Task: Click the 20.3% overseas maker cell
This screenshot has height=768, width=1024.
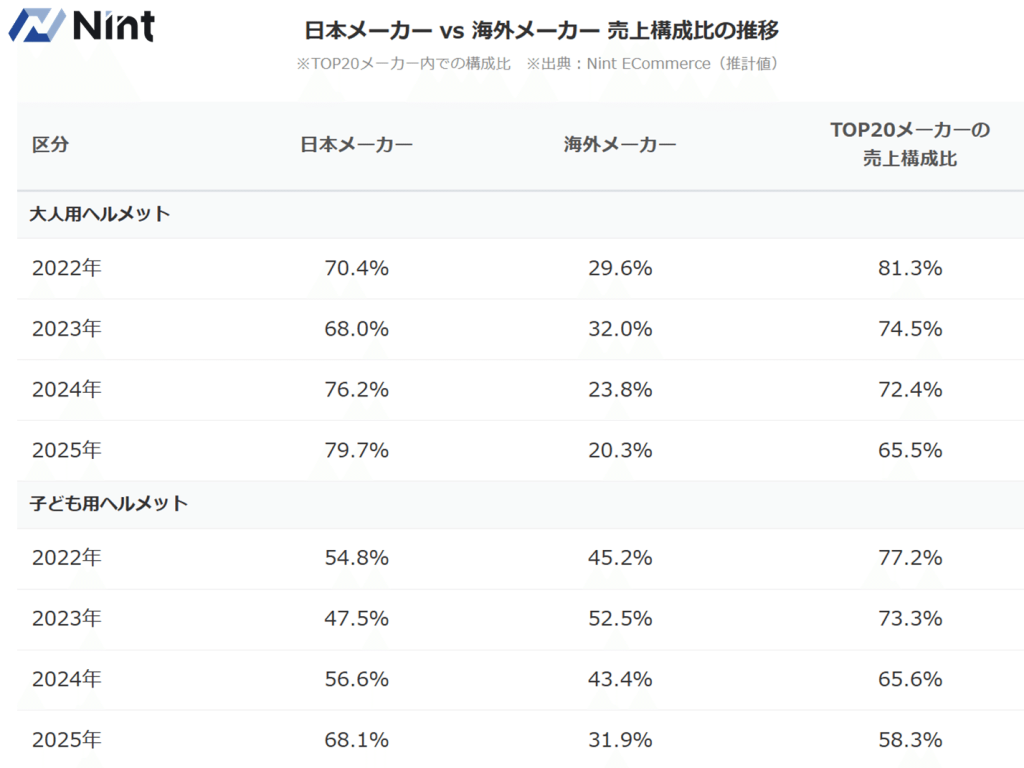Action: tap(620, 450)
